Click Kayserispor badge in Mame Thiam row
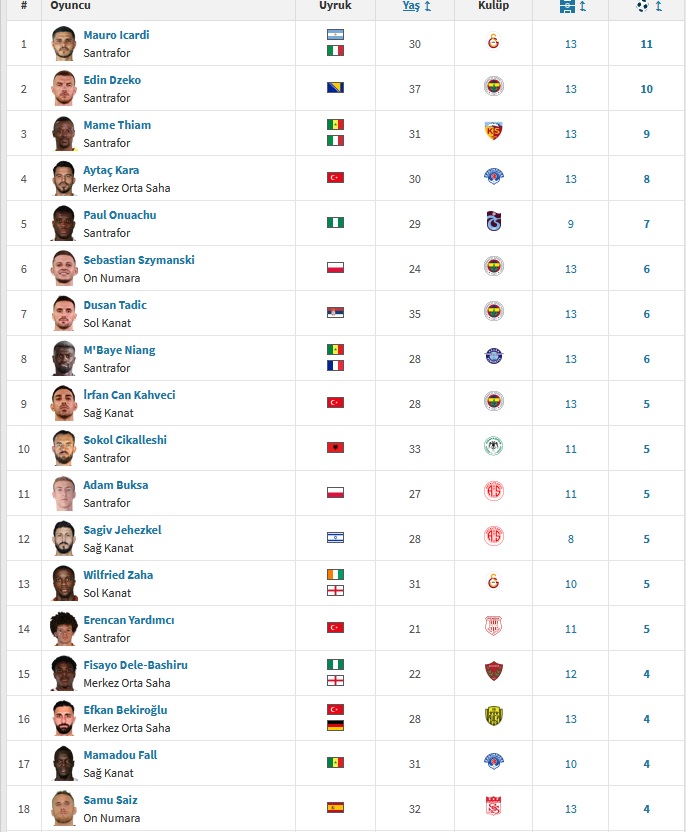Image resolution: width=686 pixels, height=832 pixels. click(493, 131)
